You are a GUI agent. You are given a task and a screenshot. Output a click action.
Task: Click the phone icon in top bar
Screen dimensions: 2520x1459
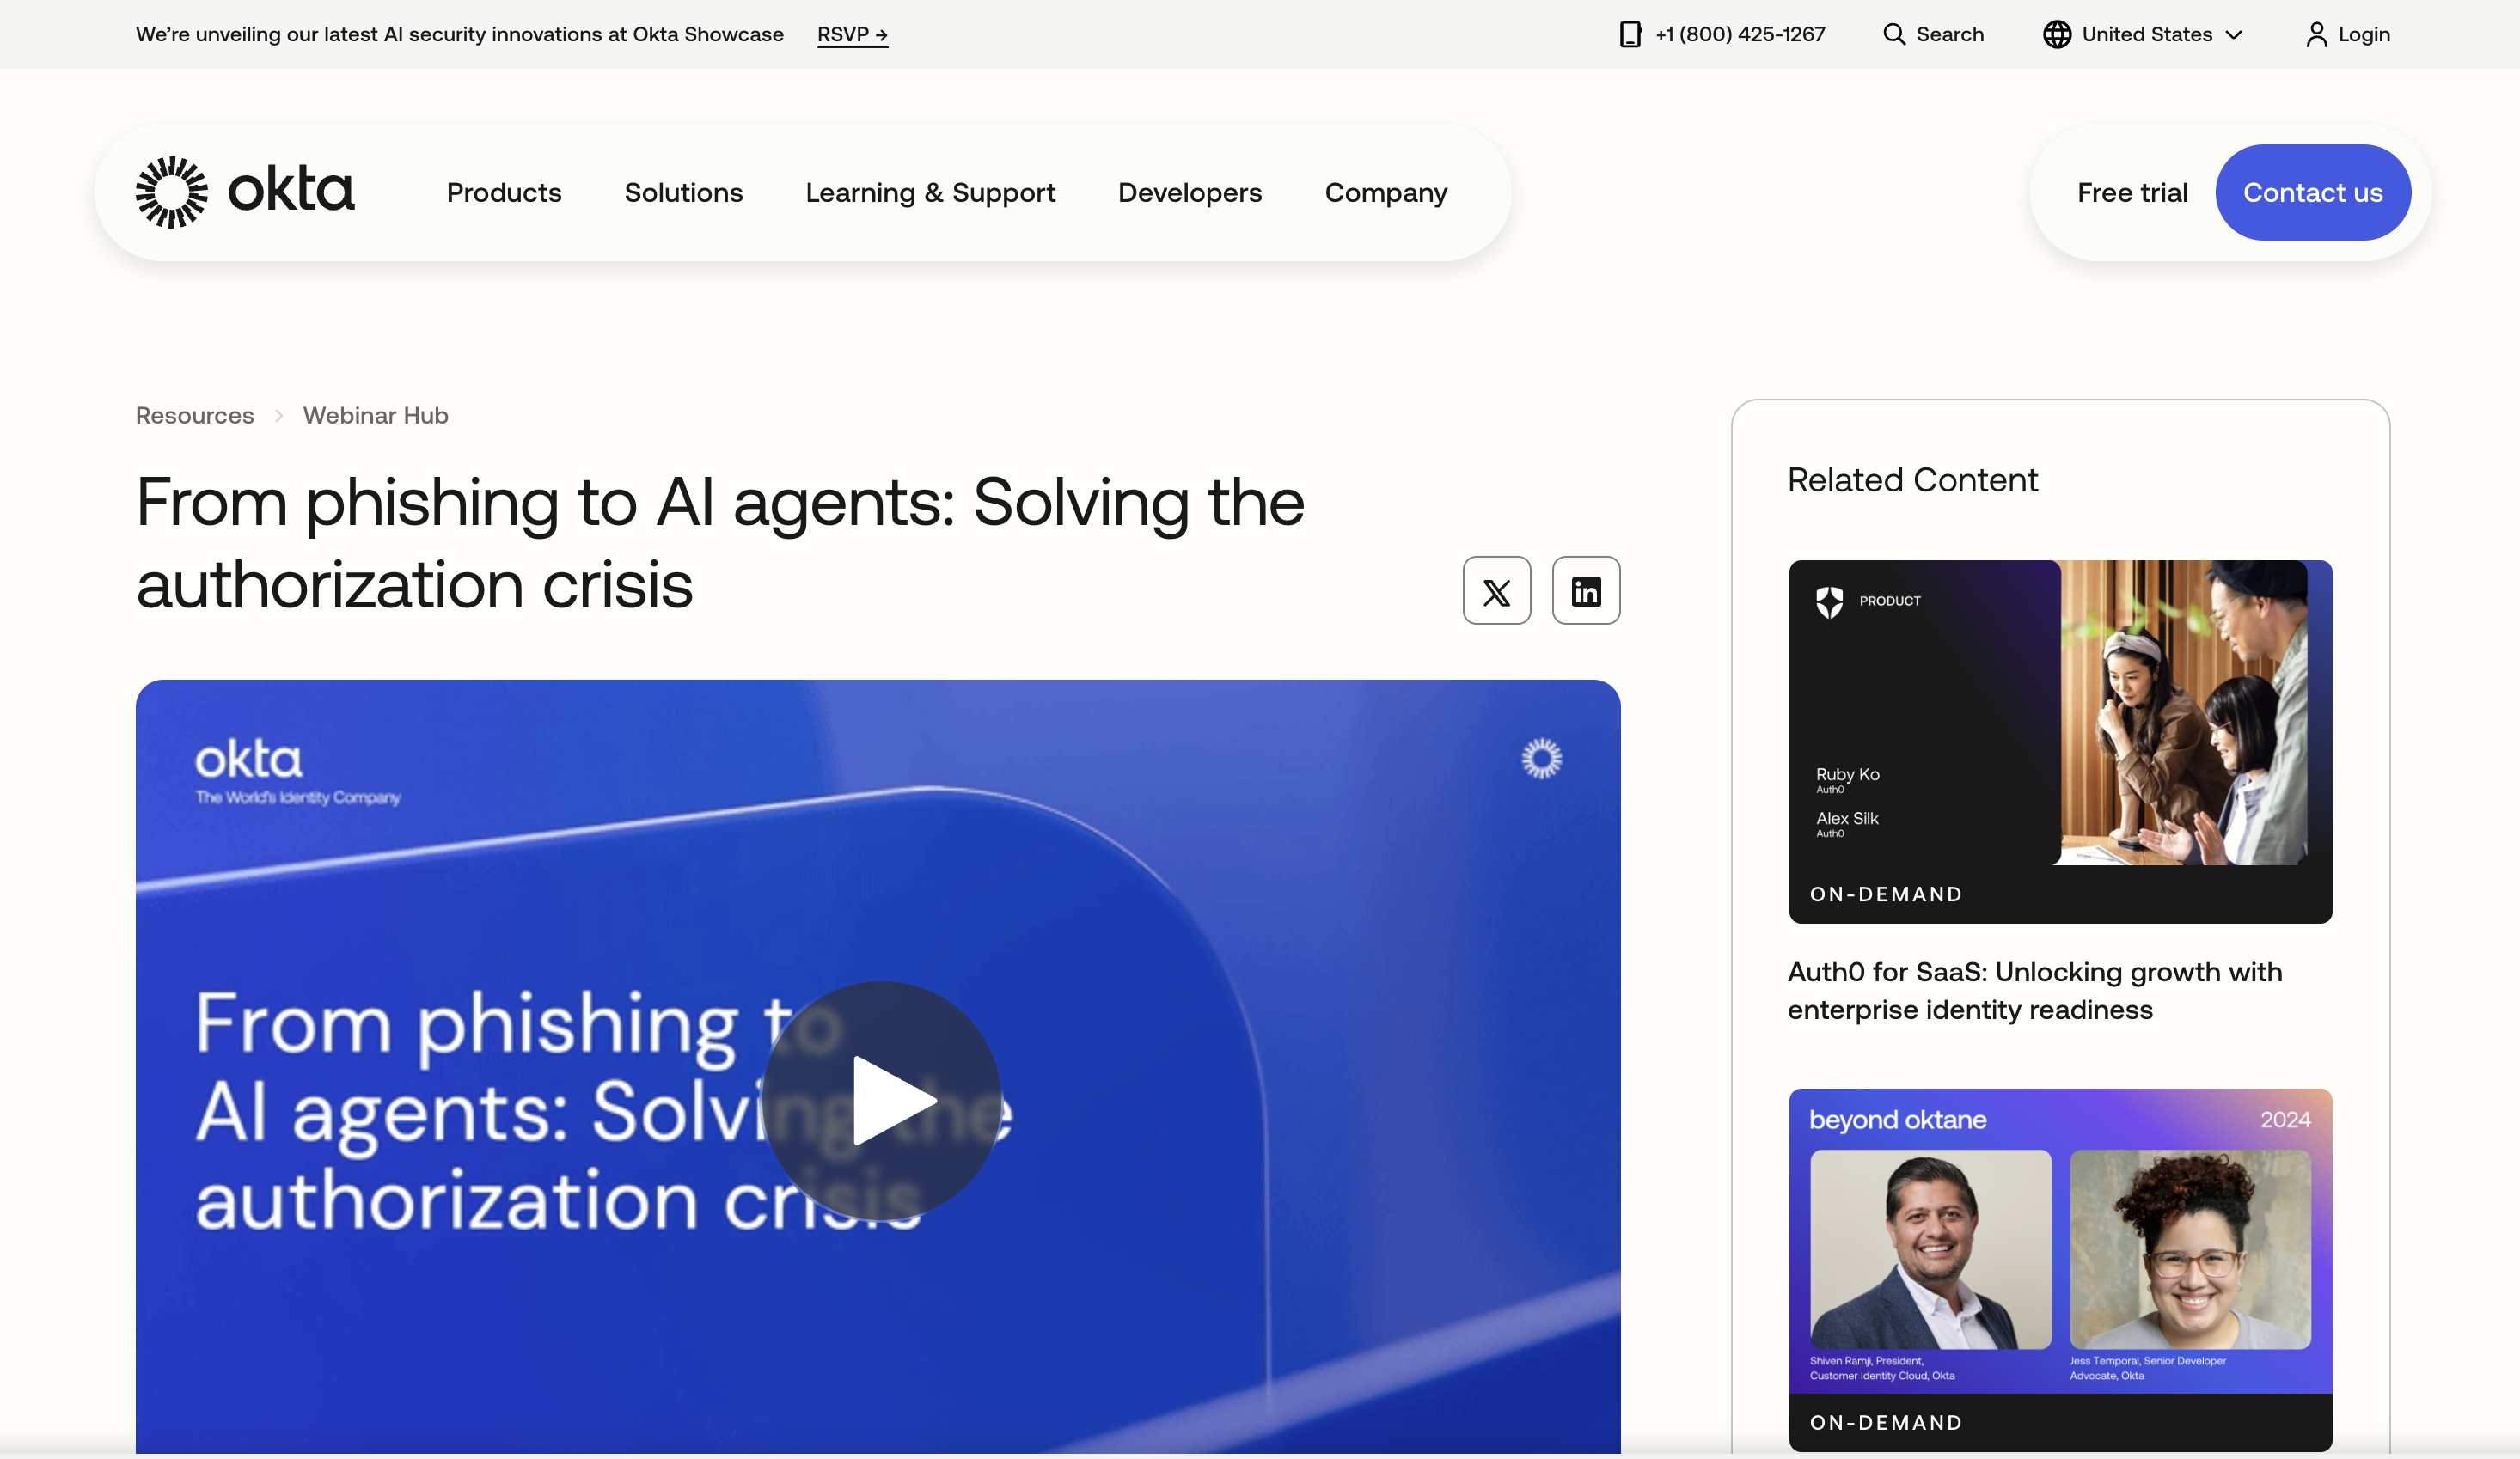1630,34
